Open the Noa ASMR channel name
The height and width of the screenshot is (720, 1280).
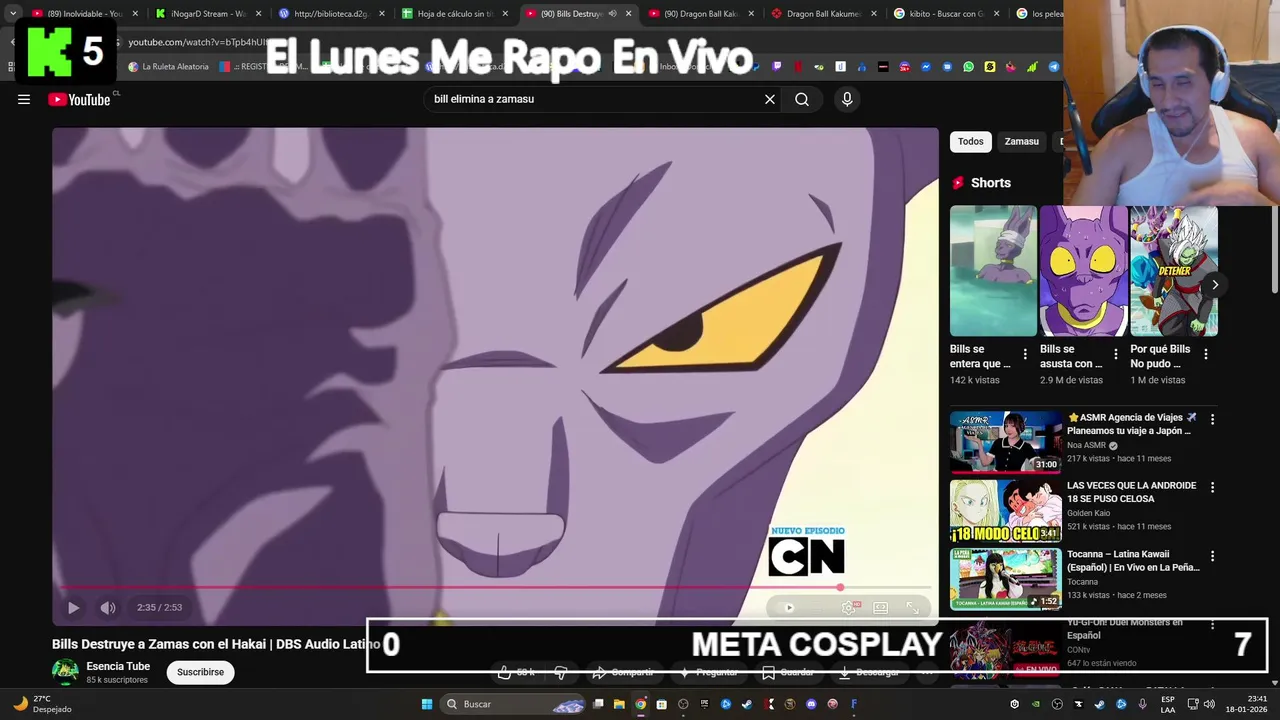point(1087,446)
